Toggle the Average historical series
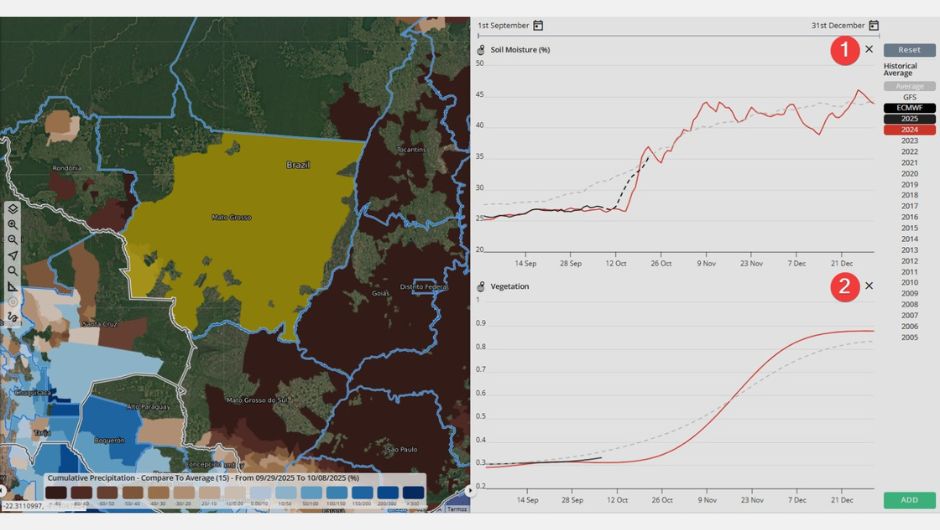The image size is (940, 530). click(909, 86)
